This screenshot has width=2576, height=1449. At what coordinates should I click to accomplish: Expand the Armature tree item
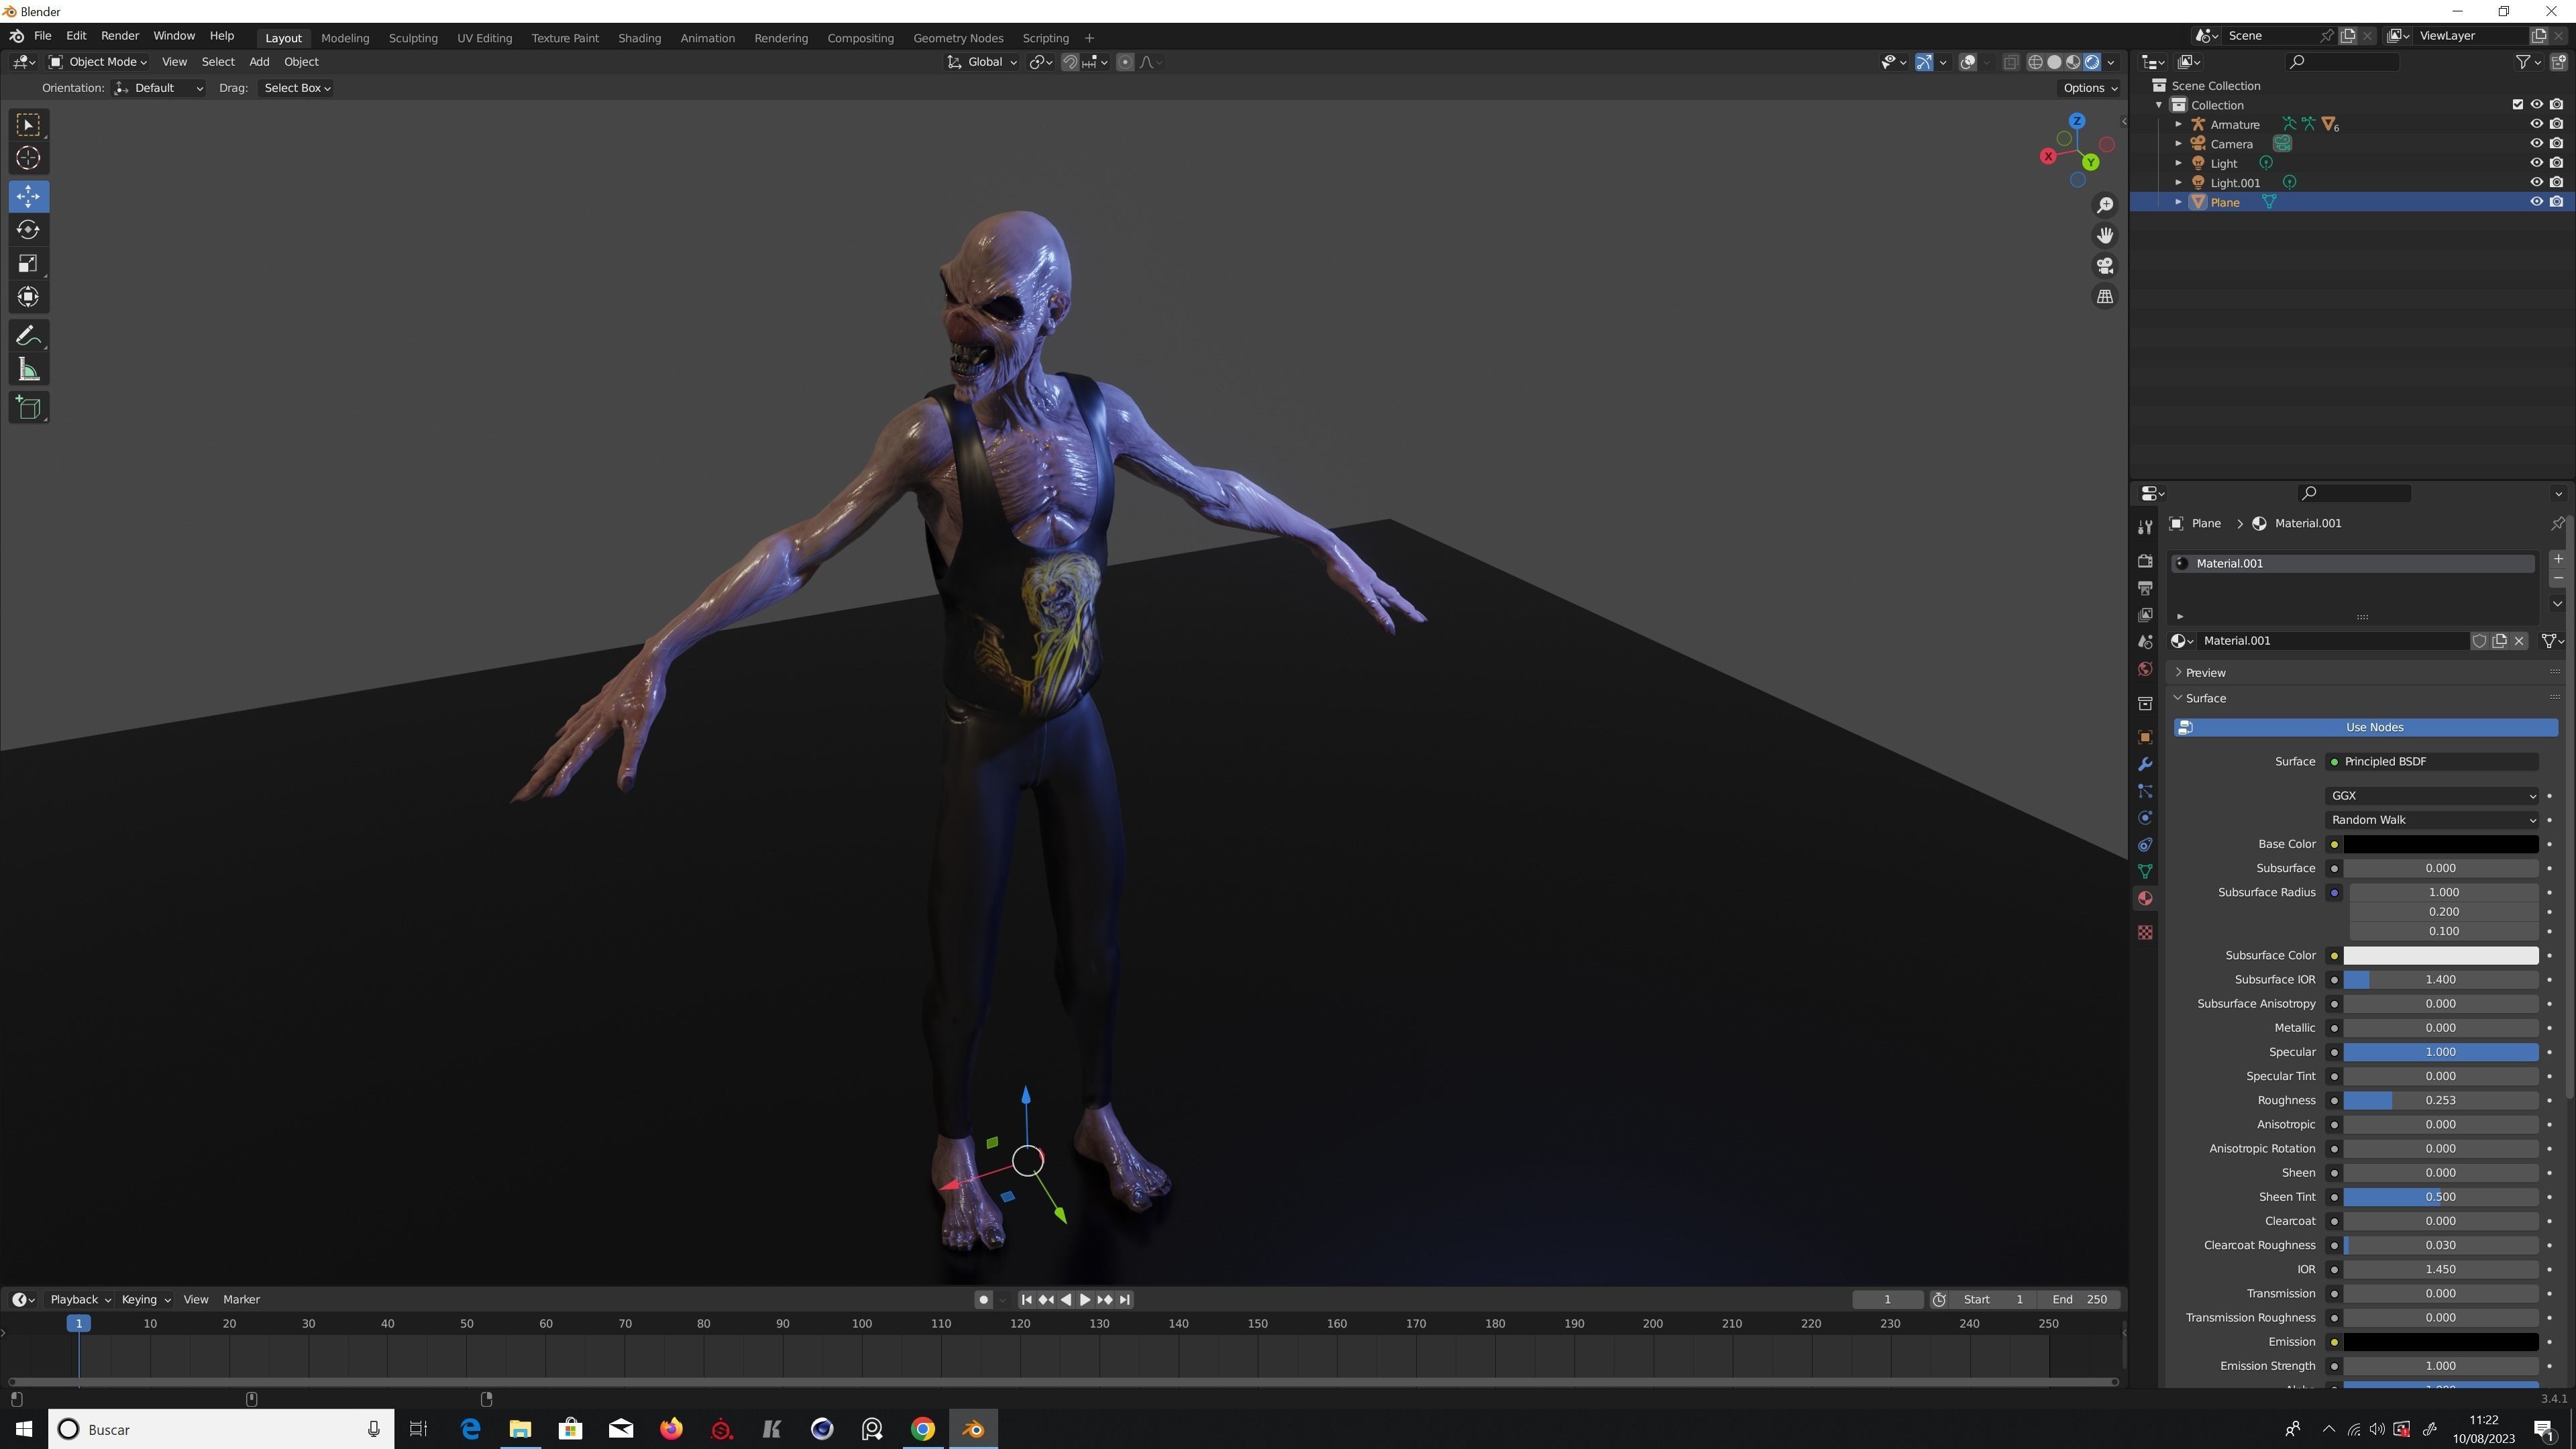point(2179,124)
